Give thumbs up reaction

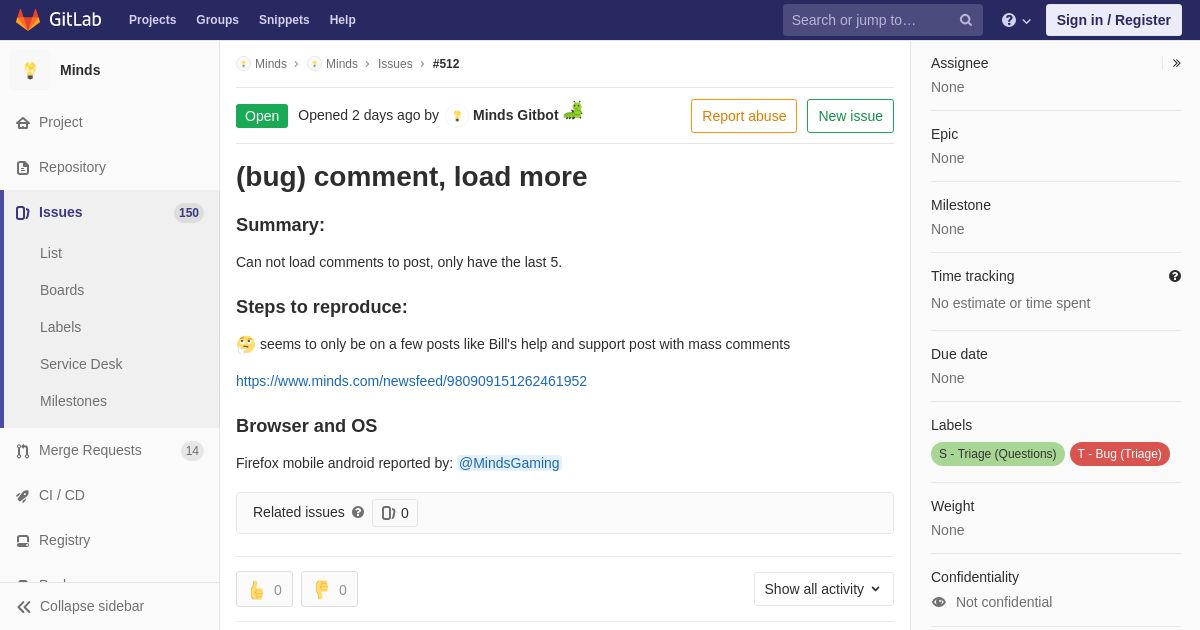tap(264, 589)
